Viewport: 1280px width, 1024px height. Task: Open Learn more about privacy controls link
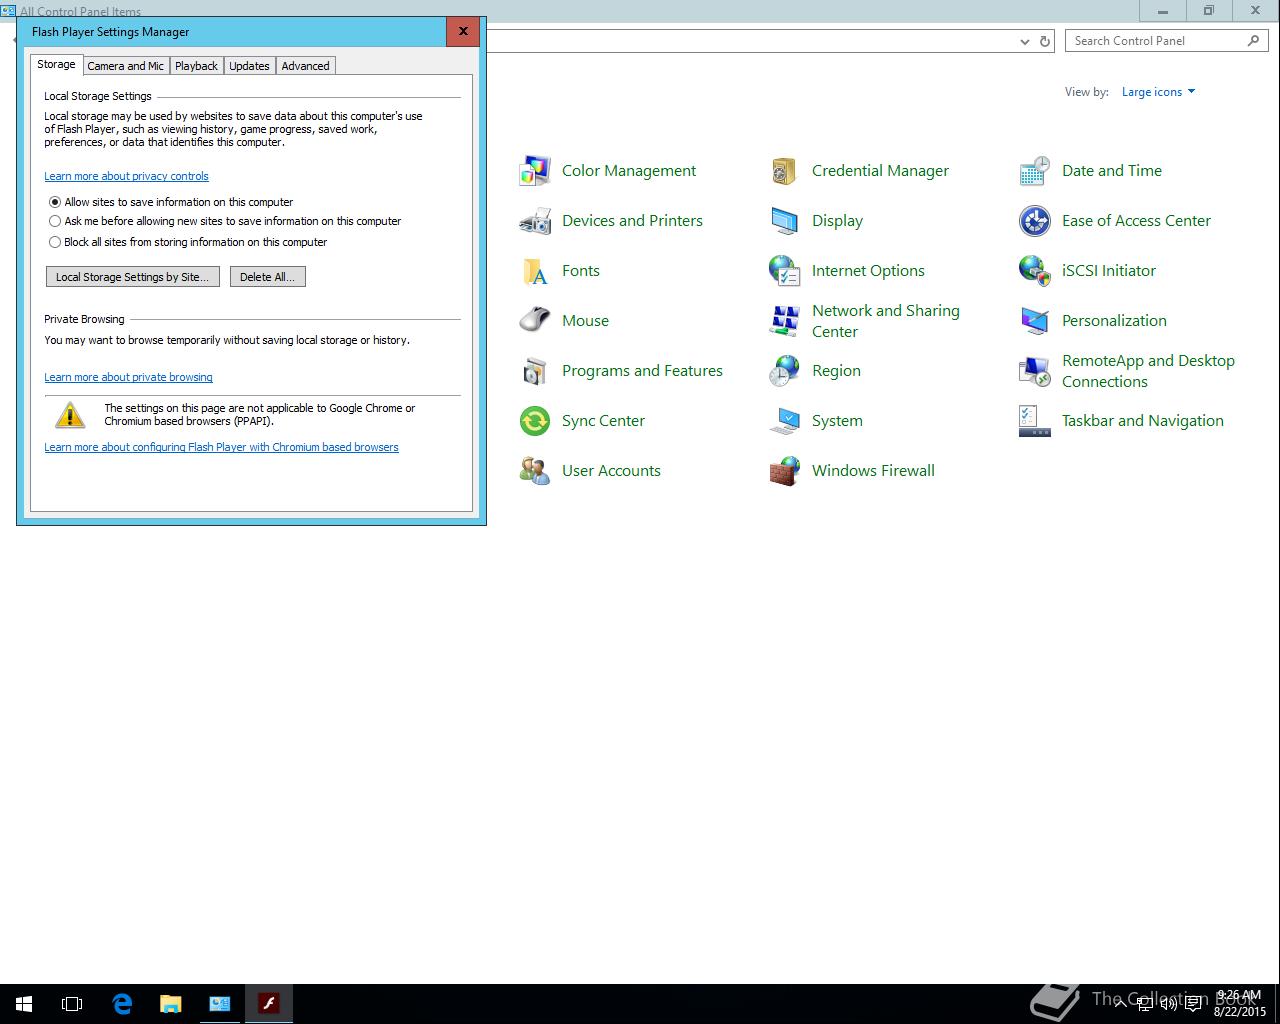coord(126,176)
